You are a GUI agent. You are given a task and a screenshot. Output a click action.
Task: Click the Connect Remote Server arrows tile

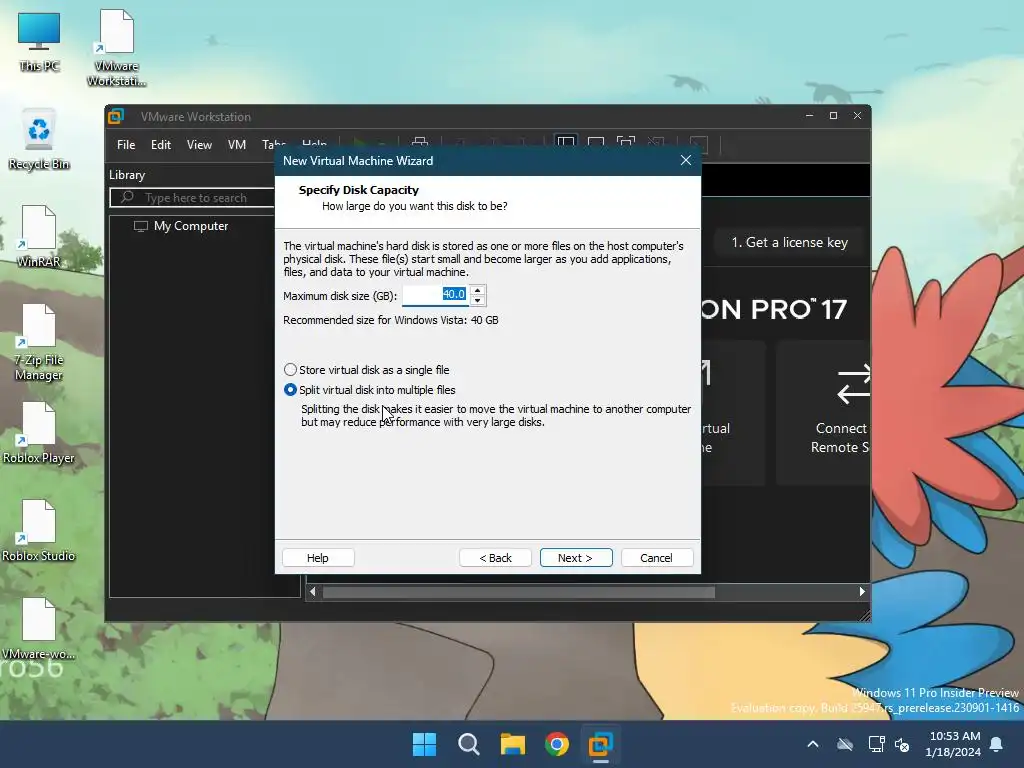[854, 385]
